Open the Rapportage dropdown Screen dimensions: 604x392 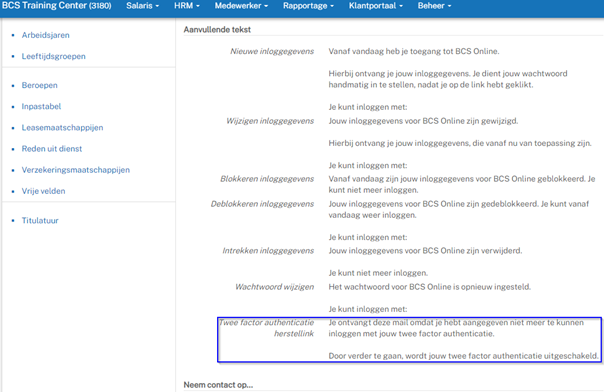[x=308, y=6]
